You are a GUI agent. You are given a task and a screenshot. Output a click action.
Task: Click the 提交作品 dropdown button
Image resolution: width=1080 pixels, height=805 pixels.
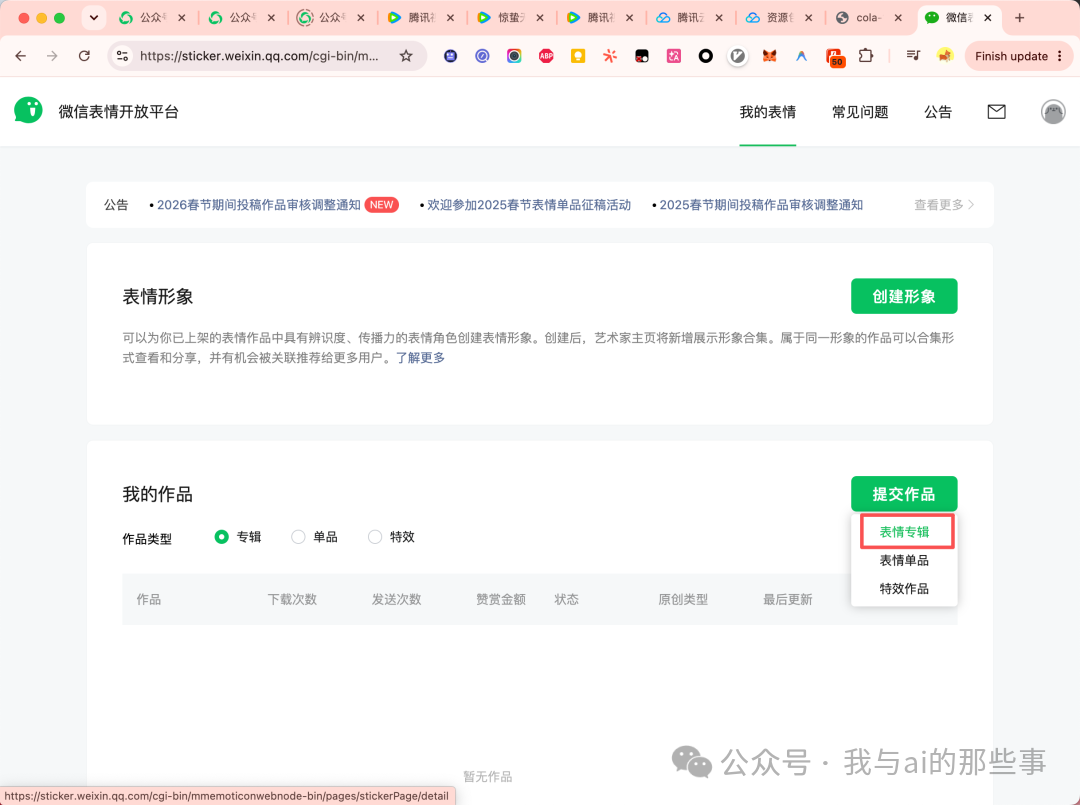(904, 494)
